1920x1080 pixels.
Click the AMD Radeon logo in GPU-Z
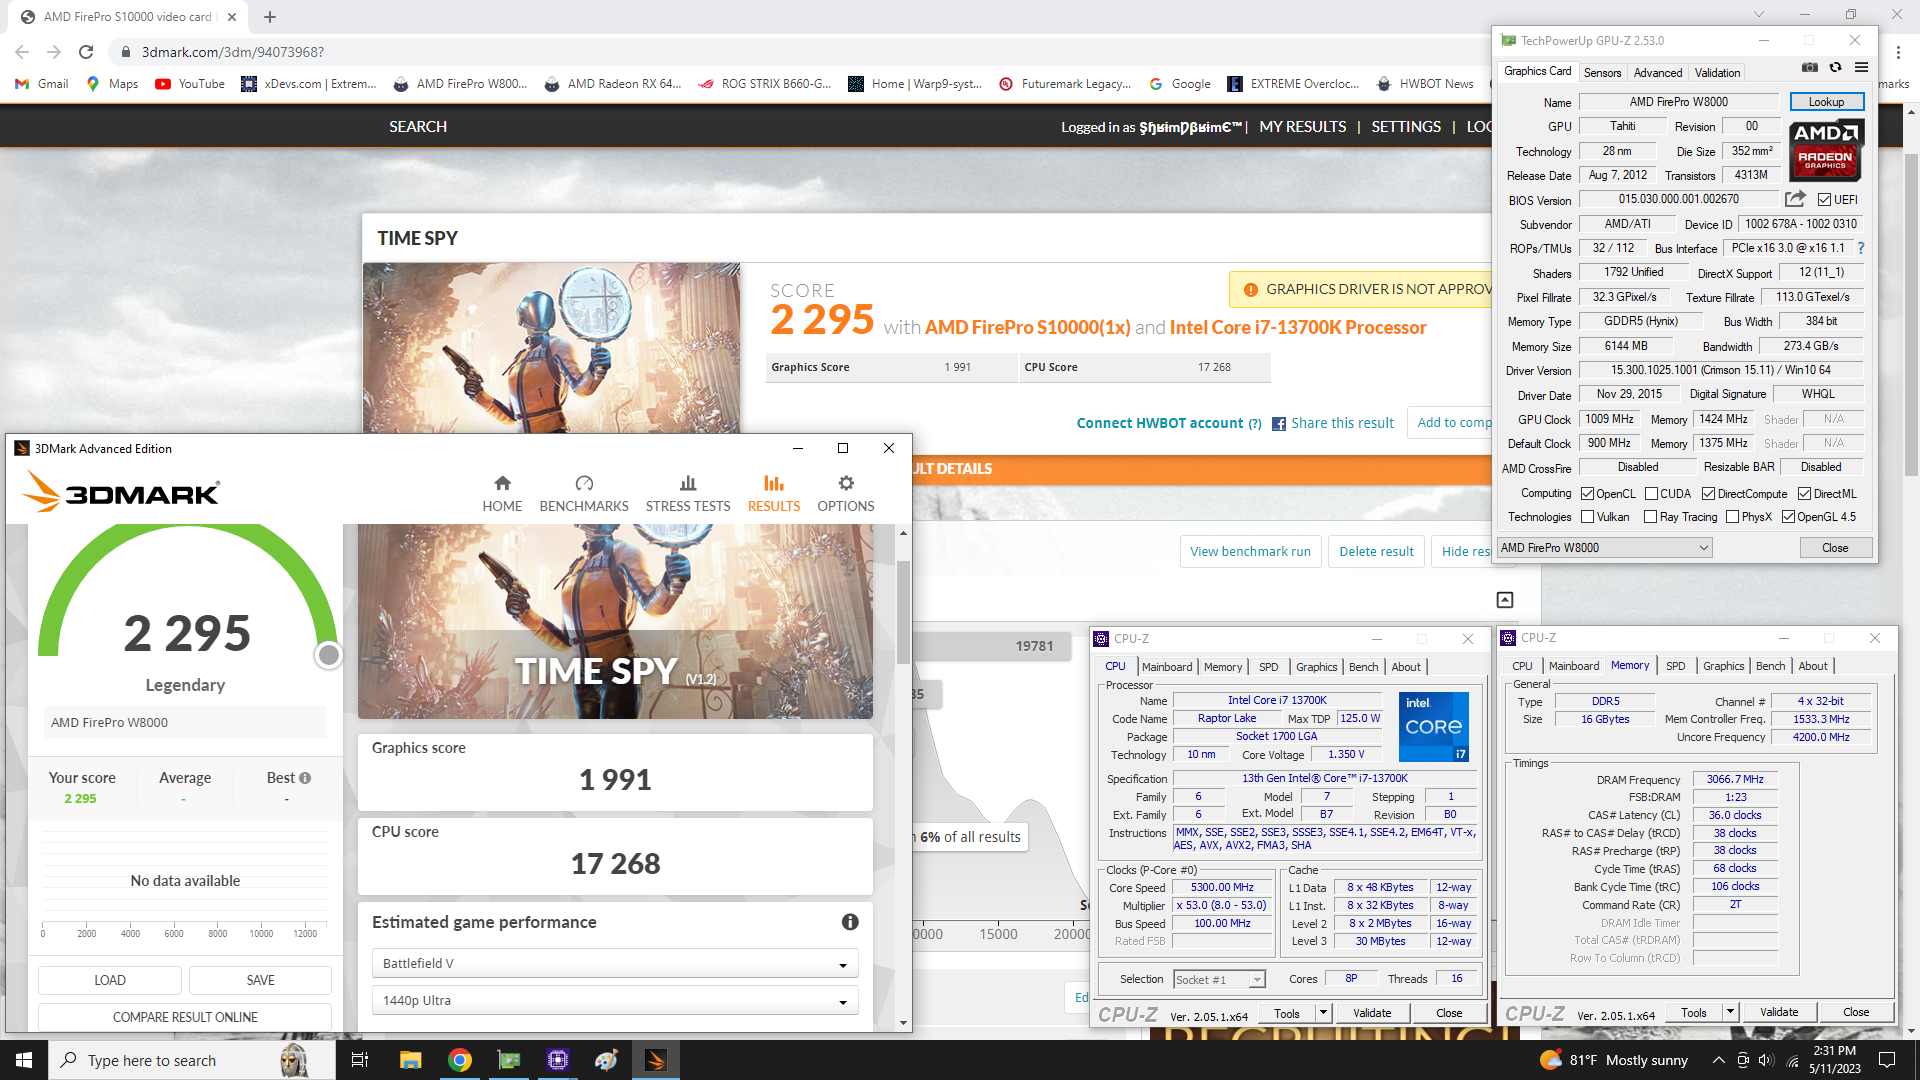1825,150
